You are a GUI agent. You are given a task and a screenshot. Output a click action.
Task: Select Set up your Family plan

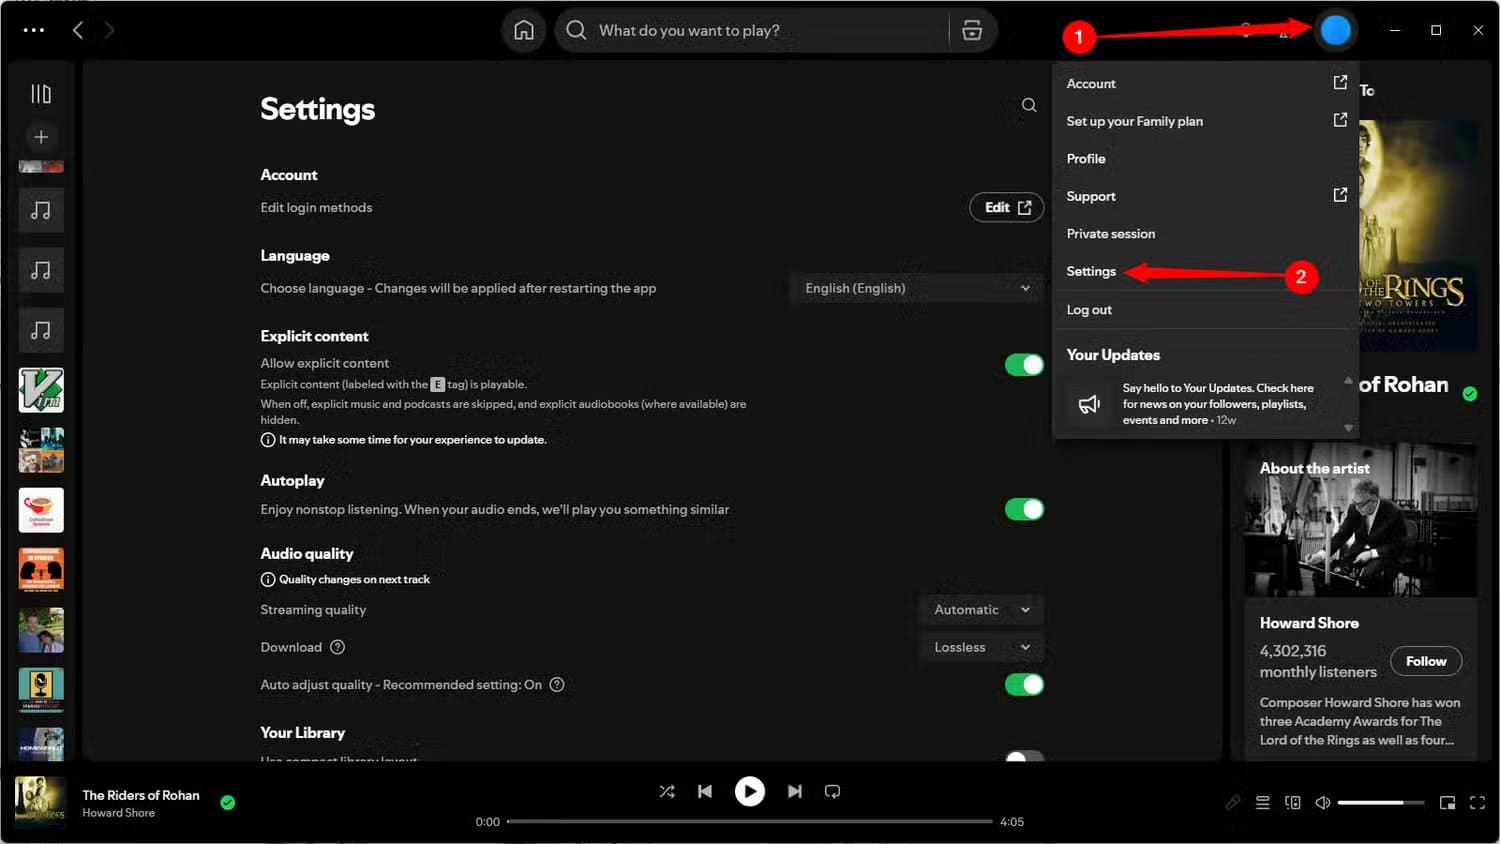tap(1206, 121)
